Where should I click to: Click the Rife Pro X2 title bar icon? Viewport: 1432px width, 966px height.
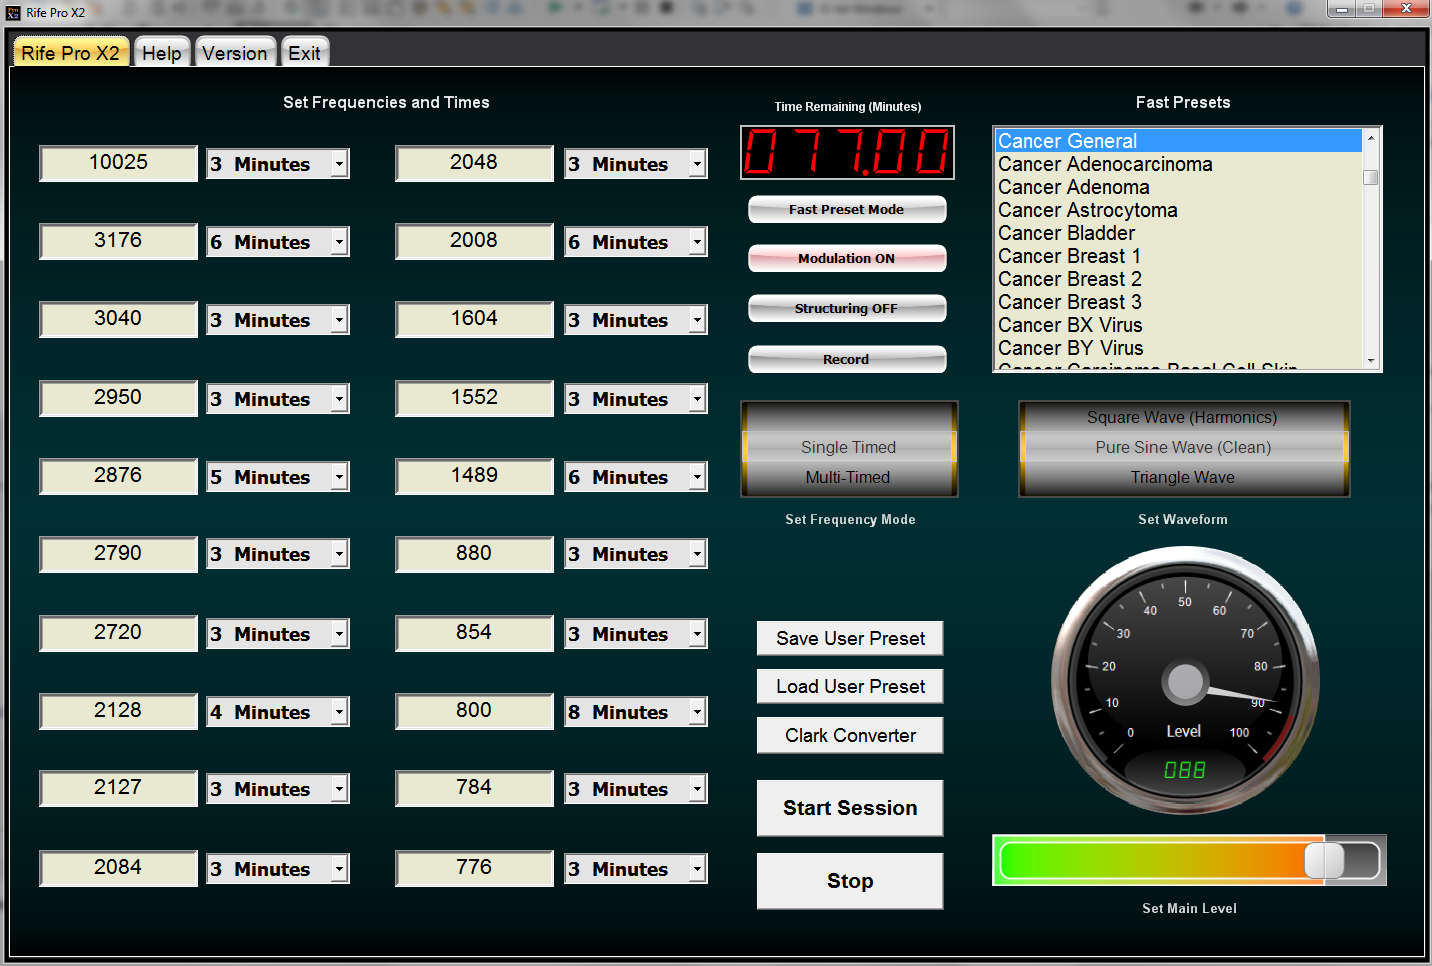point(13,13)
